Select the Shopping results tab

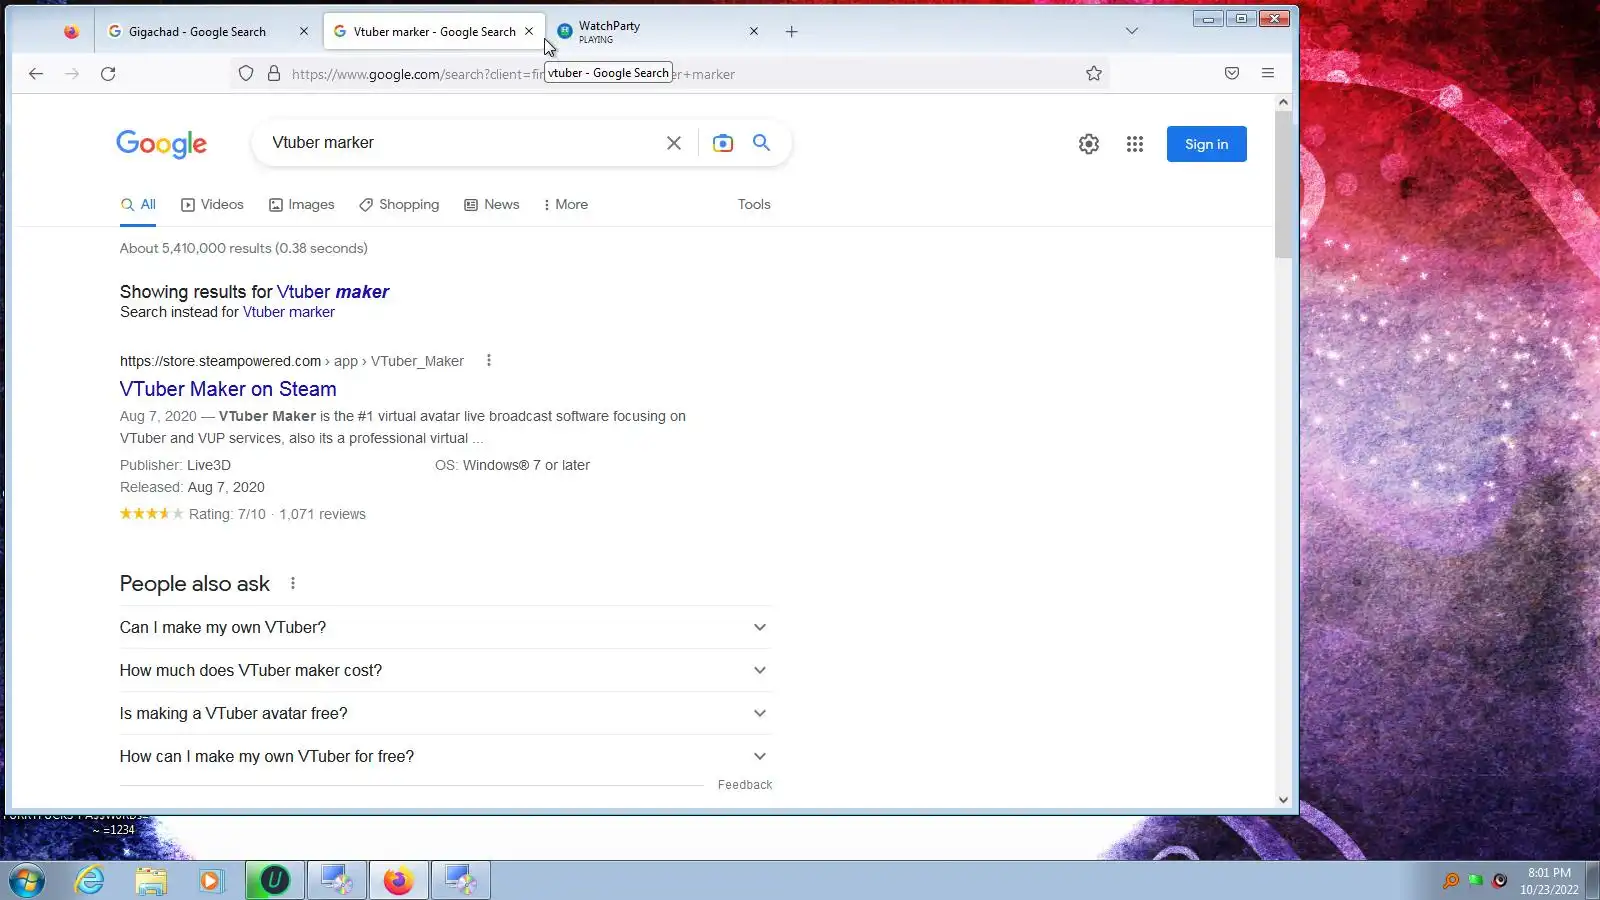pos(400,204)
